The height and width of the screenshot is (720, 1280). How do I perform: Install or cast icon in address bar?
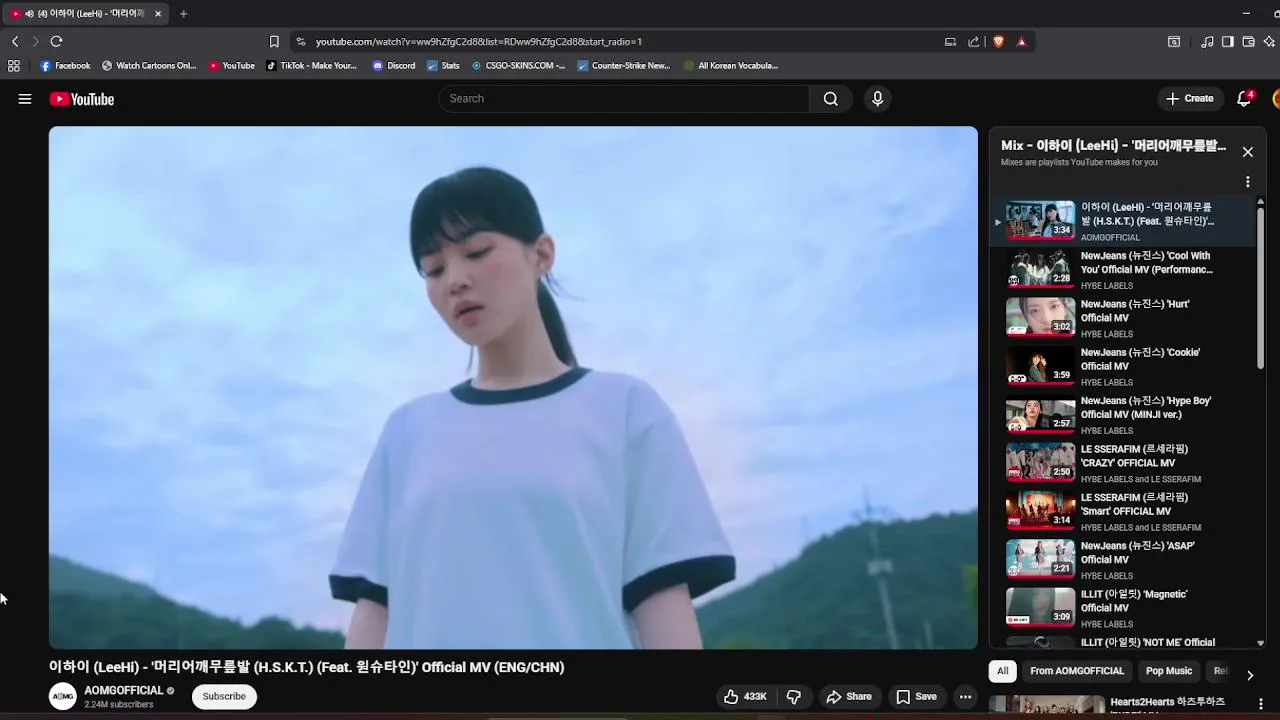pyautogui.click(x=950, y=42)
